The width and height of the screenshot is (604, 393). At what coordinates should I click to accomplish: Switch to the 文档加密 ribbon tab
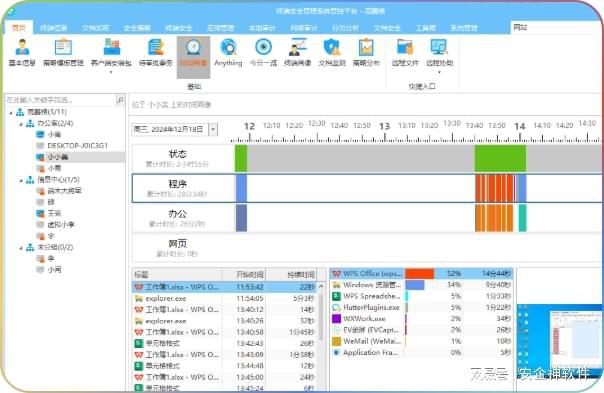point(95,28)
